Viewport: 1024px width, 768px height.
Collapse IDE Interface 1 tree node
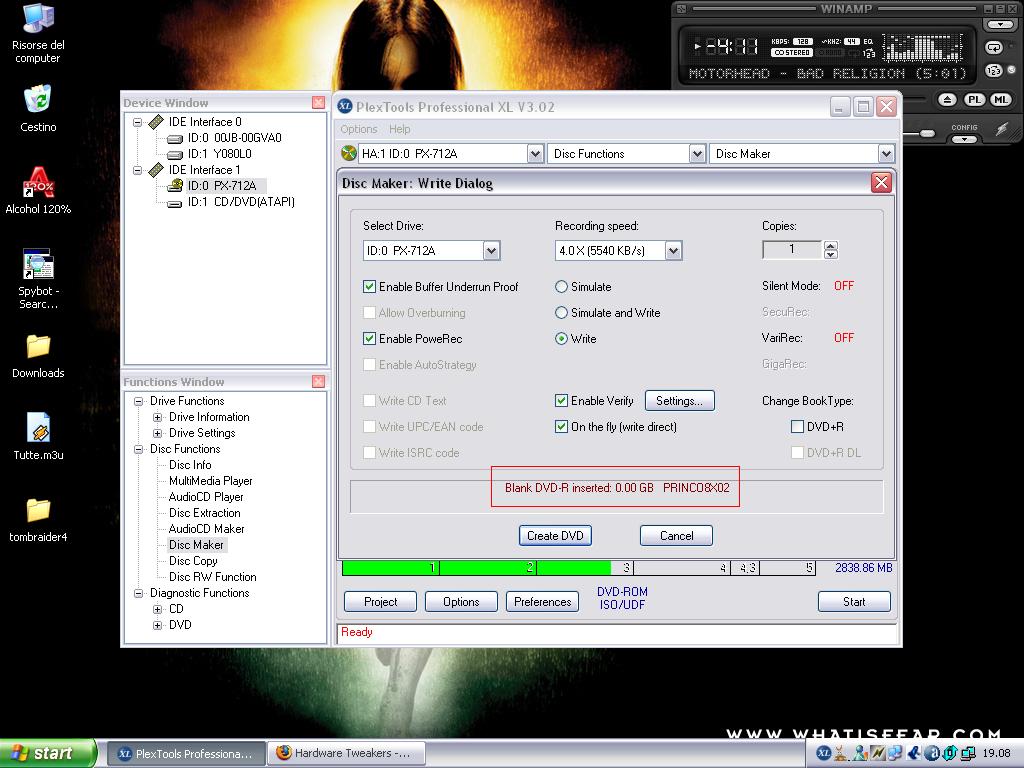pos(138,170)
